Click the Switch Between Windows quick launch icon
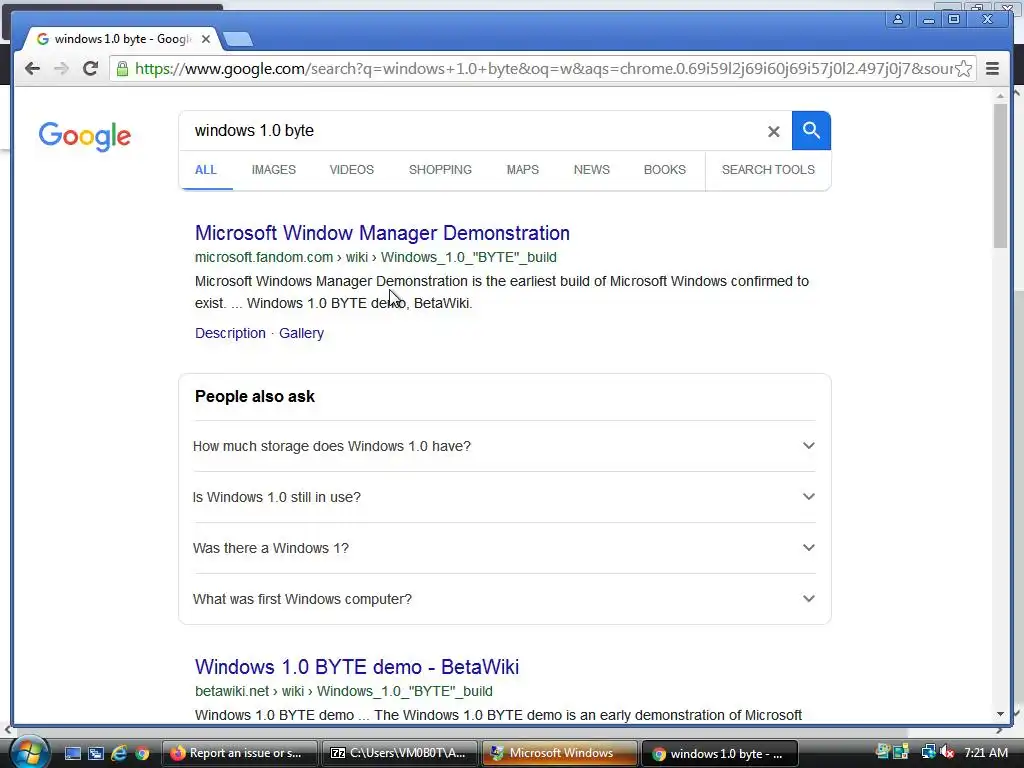1024x768 pixels. point(95,753)
